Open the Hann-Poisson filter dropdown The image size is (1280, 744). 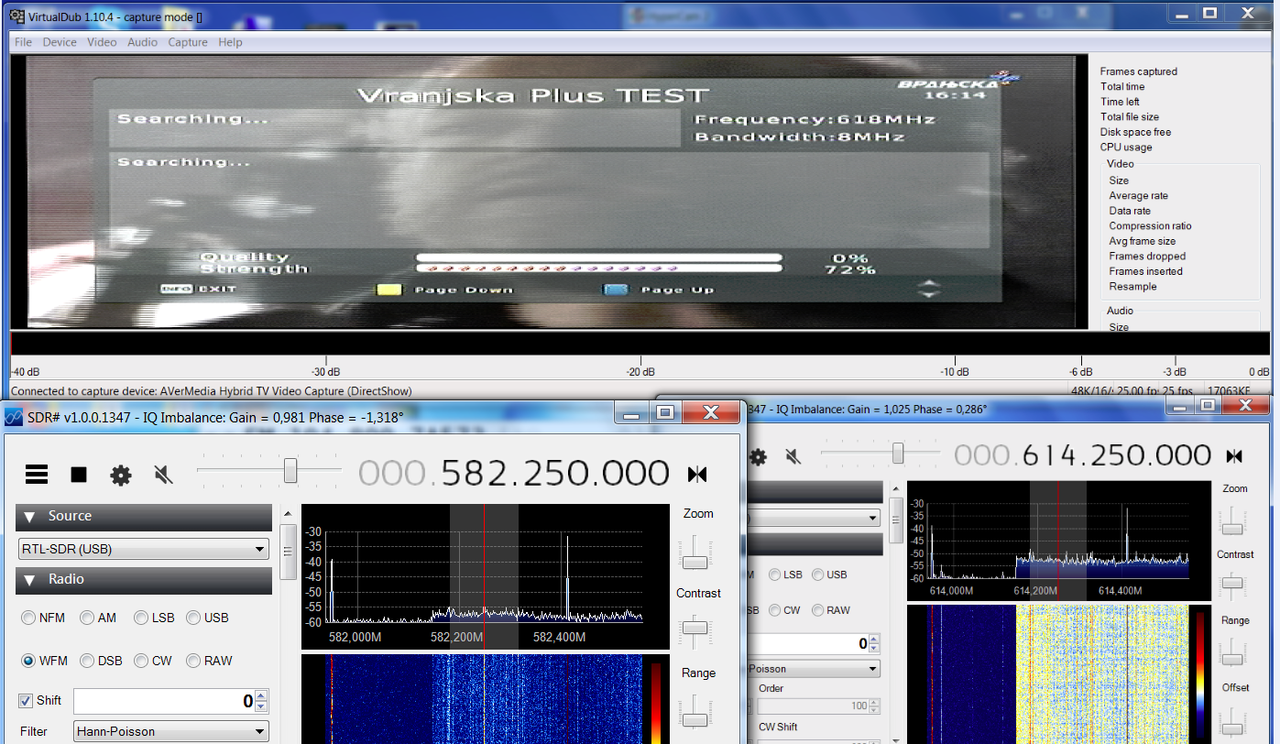(171, 731)
